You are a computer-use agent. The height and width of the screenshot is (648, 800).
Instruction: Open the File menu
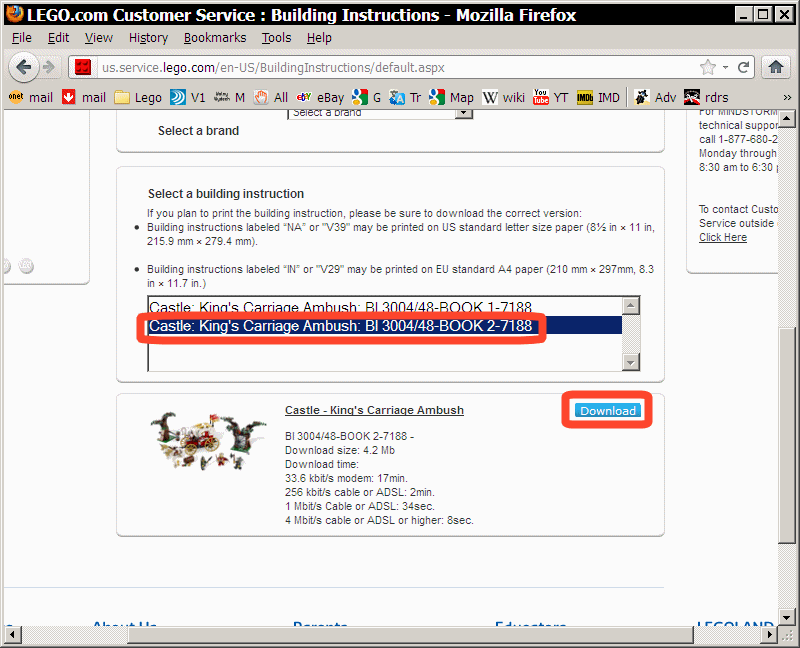tap(21, 38)
